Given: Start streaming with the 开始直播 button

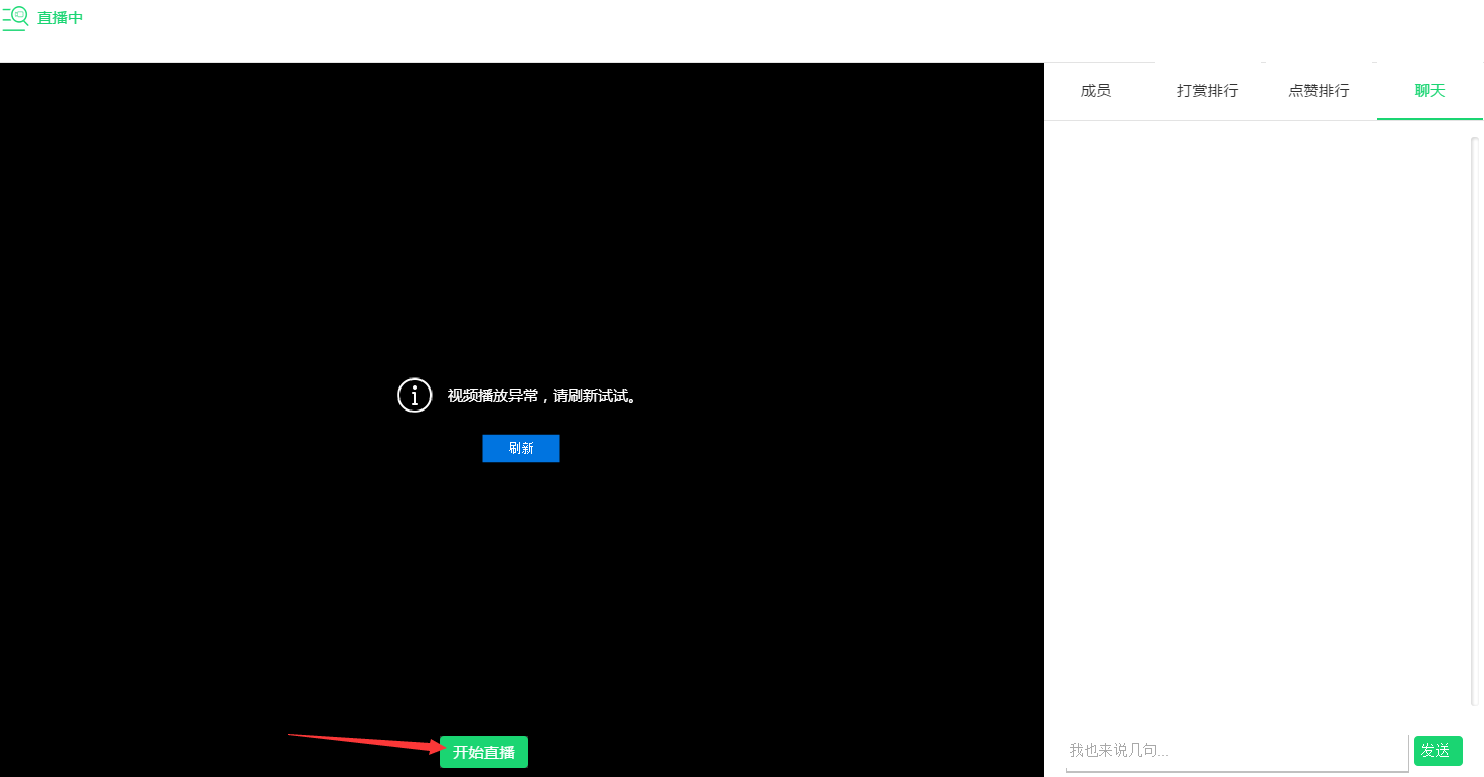Looking at the screenshot, I should (x=484, y=752).
